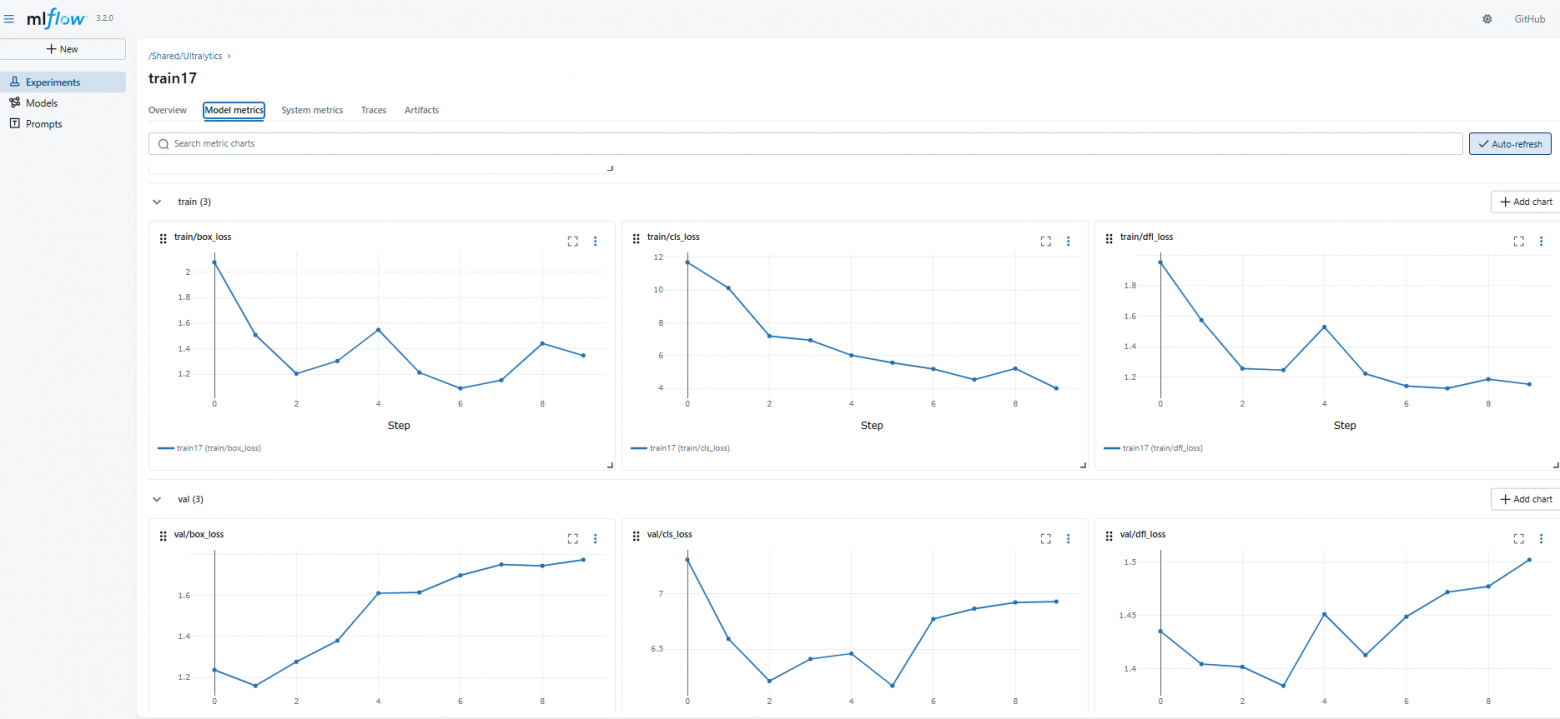Open the kebab menu on train/cls_loss chart

point(1068,241)
